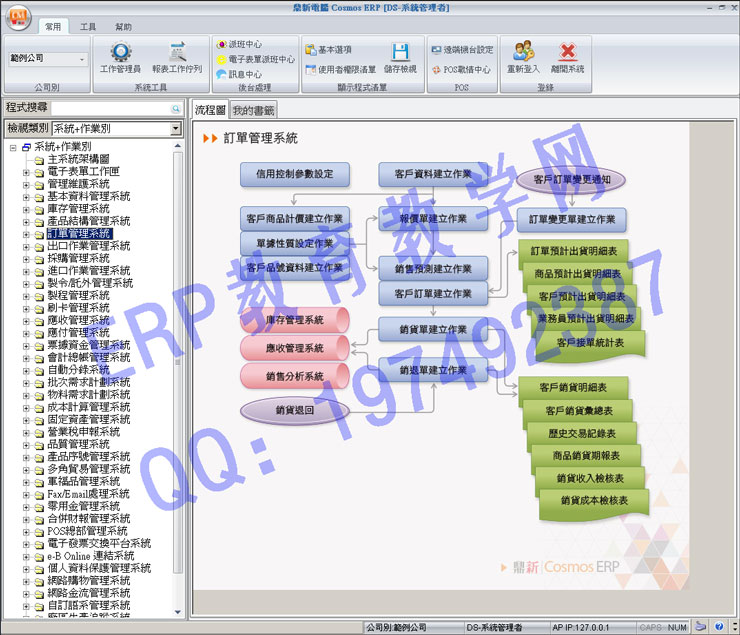
Task: Expand the 會計總帳管理系統 node
Action: 26,358
